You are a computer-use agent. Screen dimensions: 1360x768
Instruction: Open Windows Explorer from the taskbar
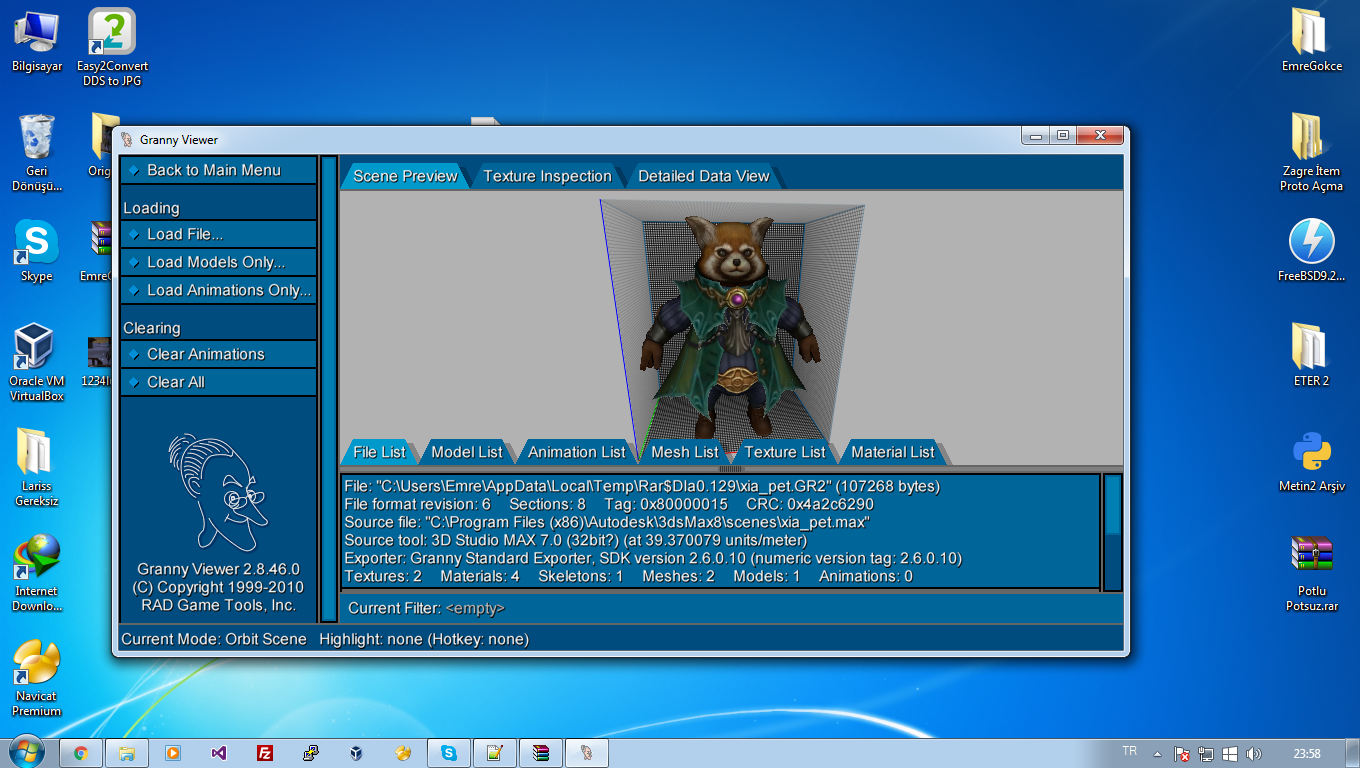tap(126, 753)
